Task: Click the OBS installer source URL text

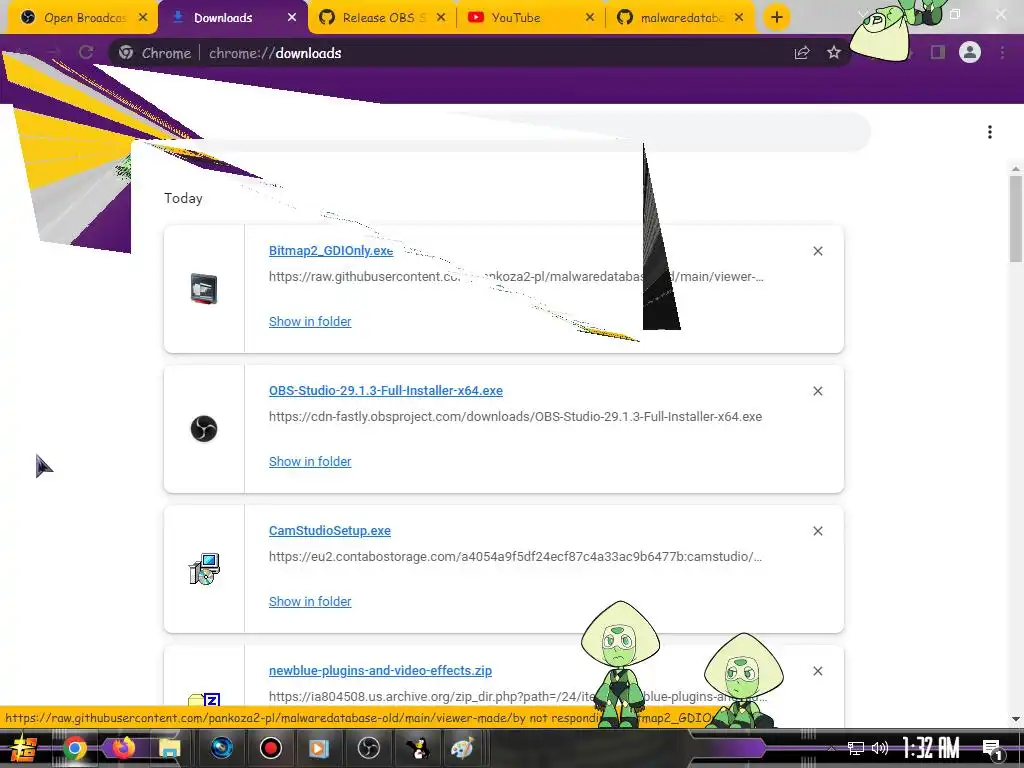Action: coord(515,417)
